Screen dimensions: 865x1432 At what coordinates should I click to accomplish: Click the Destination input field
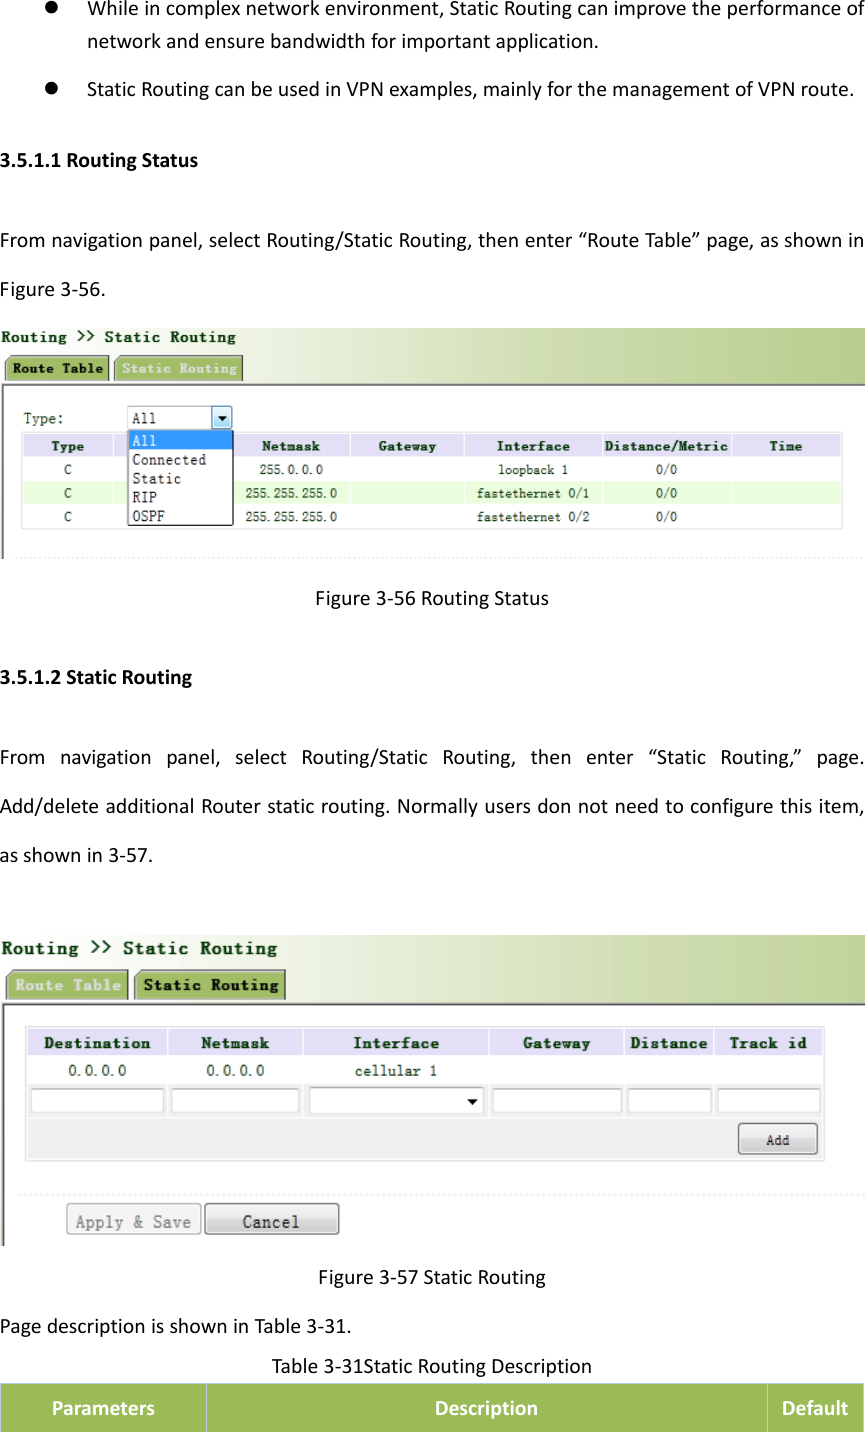(x=97, y=1101)
